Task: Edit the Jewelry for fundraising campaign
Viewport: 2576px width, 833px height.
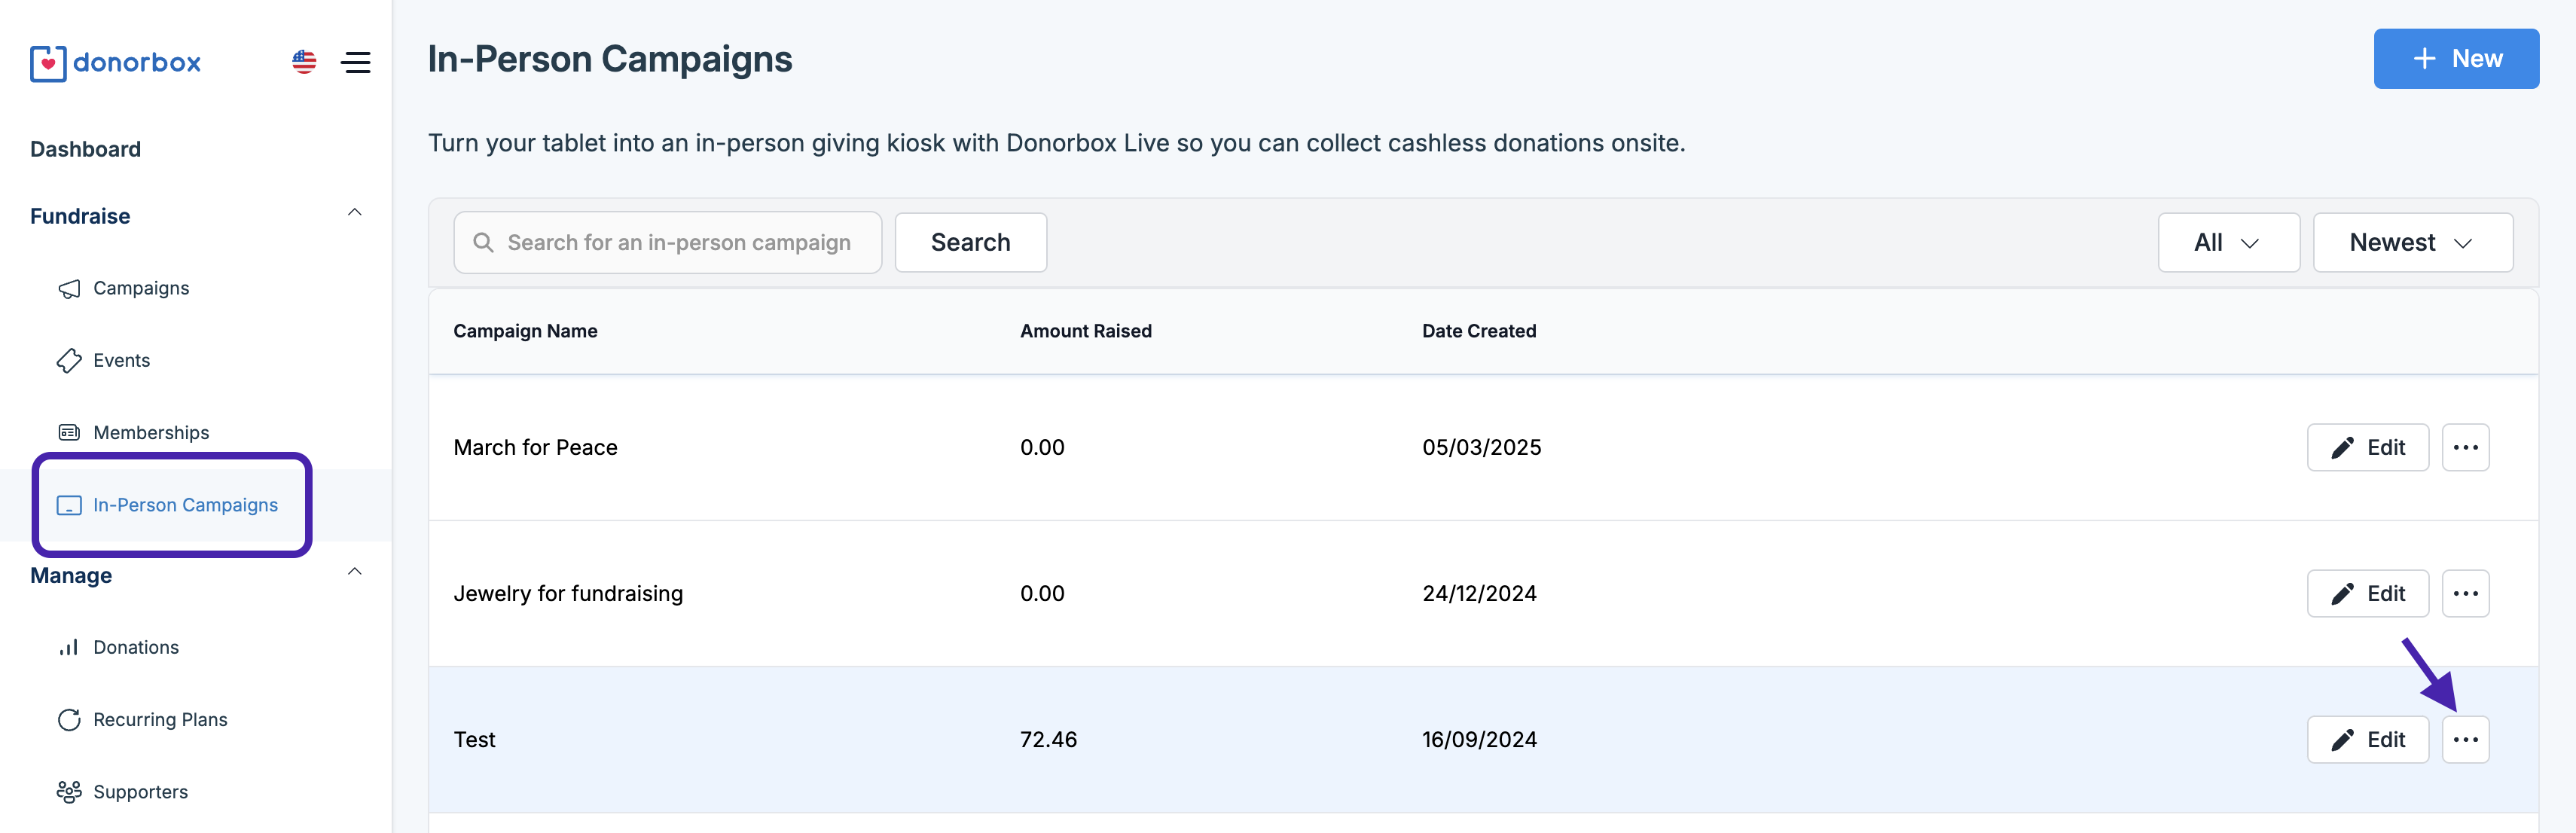Action: pyautogui.click(x=2367, y=594)
